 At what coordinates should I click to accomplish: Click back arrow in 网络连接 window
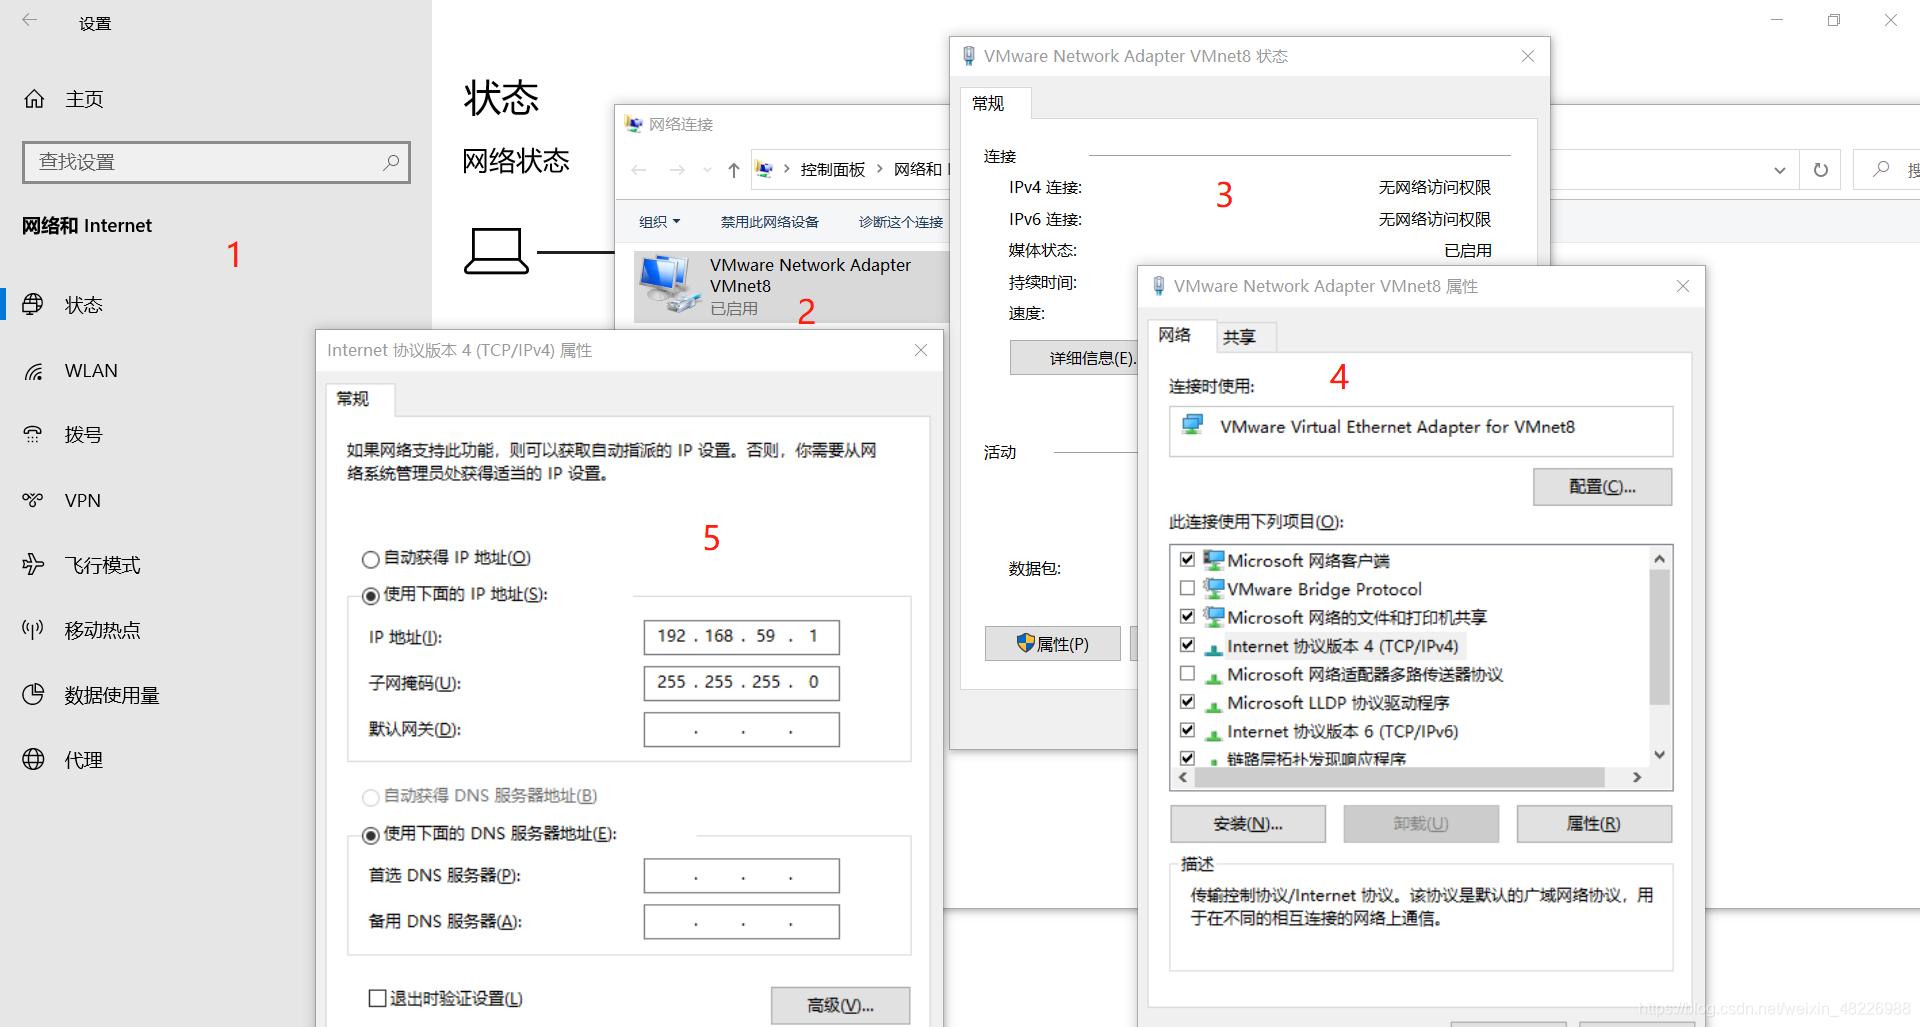pyautogui.click(x=639, y=170)
